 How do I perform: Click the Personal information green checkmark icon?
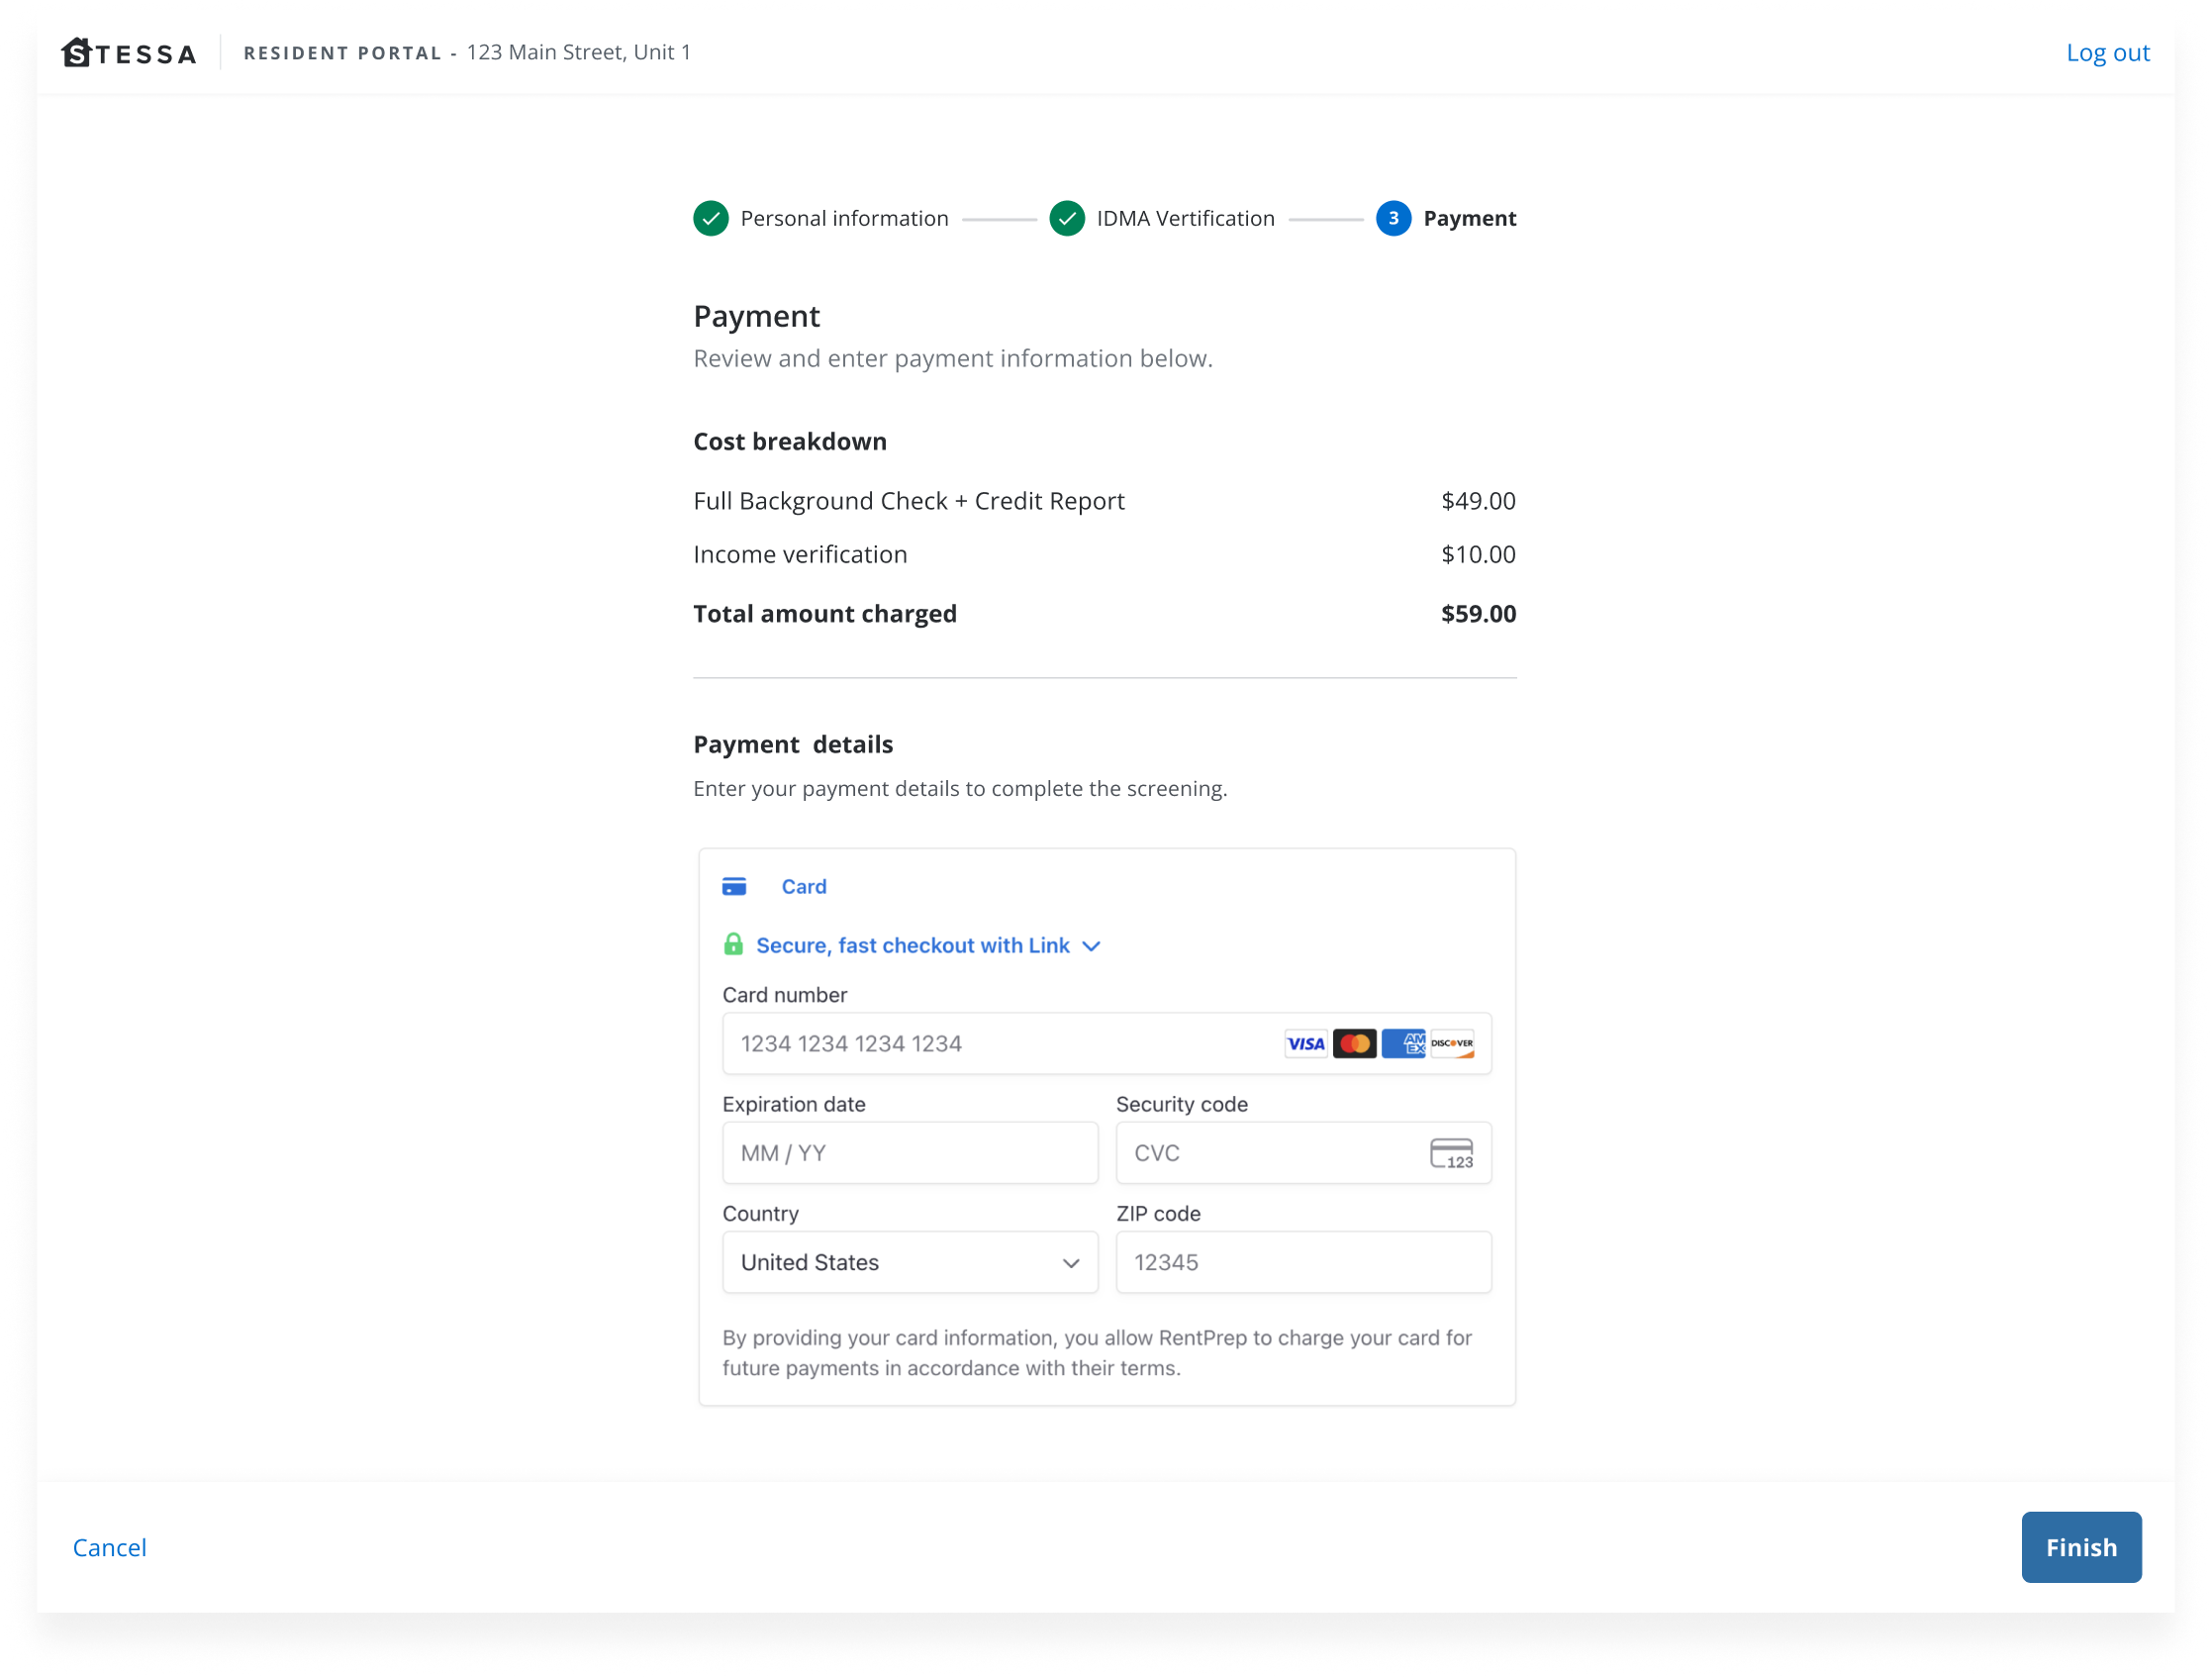tap(711, 218)
